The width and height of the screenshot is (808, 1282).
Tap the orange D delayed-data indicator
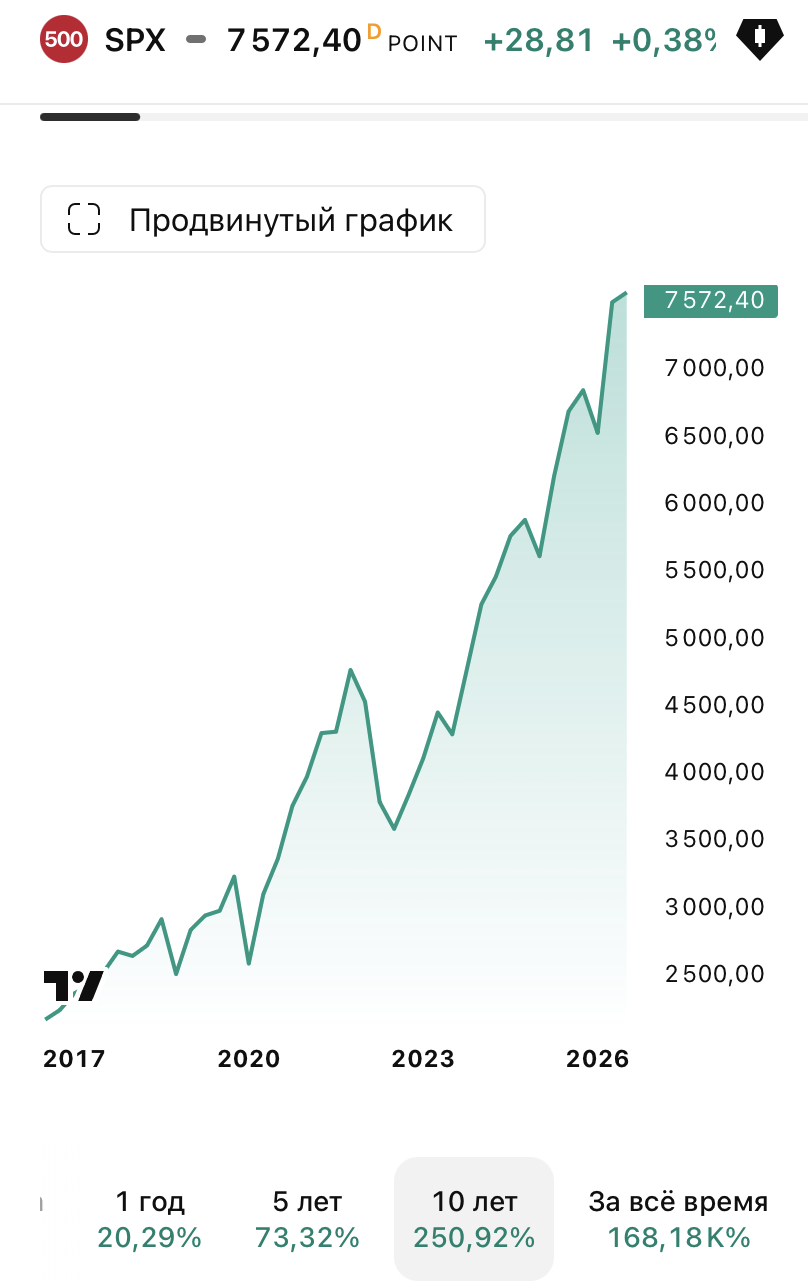[374, 32]
